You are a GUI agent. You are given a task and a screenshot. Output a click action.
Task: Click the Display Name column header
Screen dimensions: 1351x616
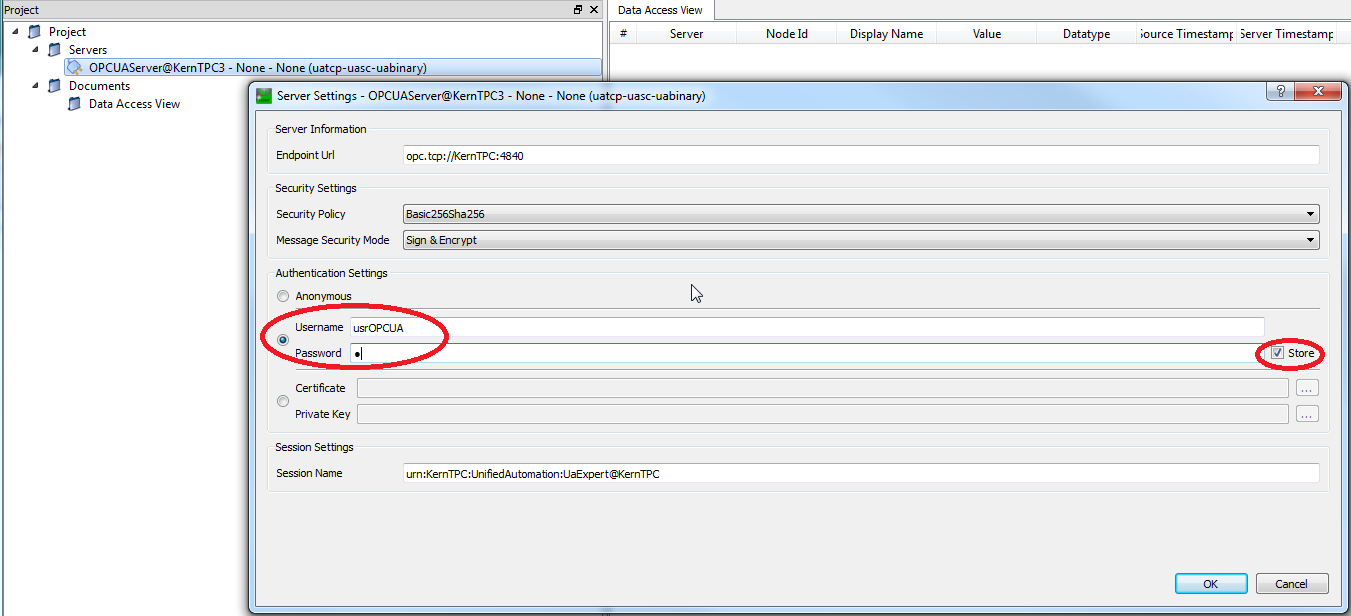coord(886,34)
